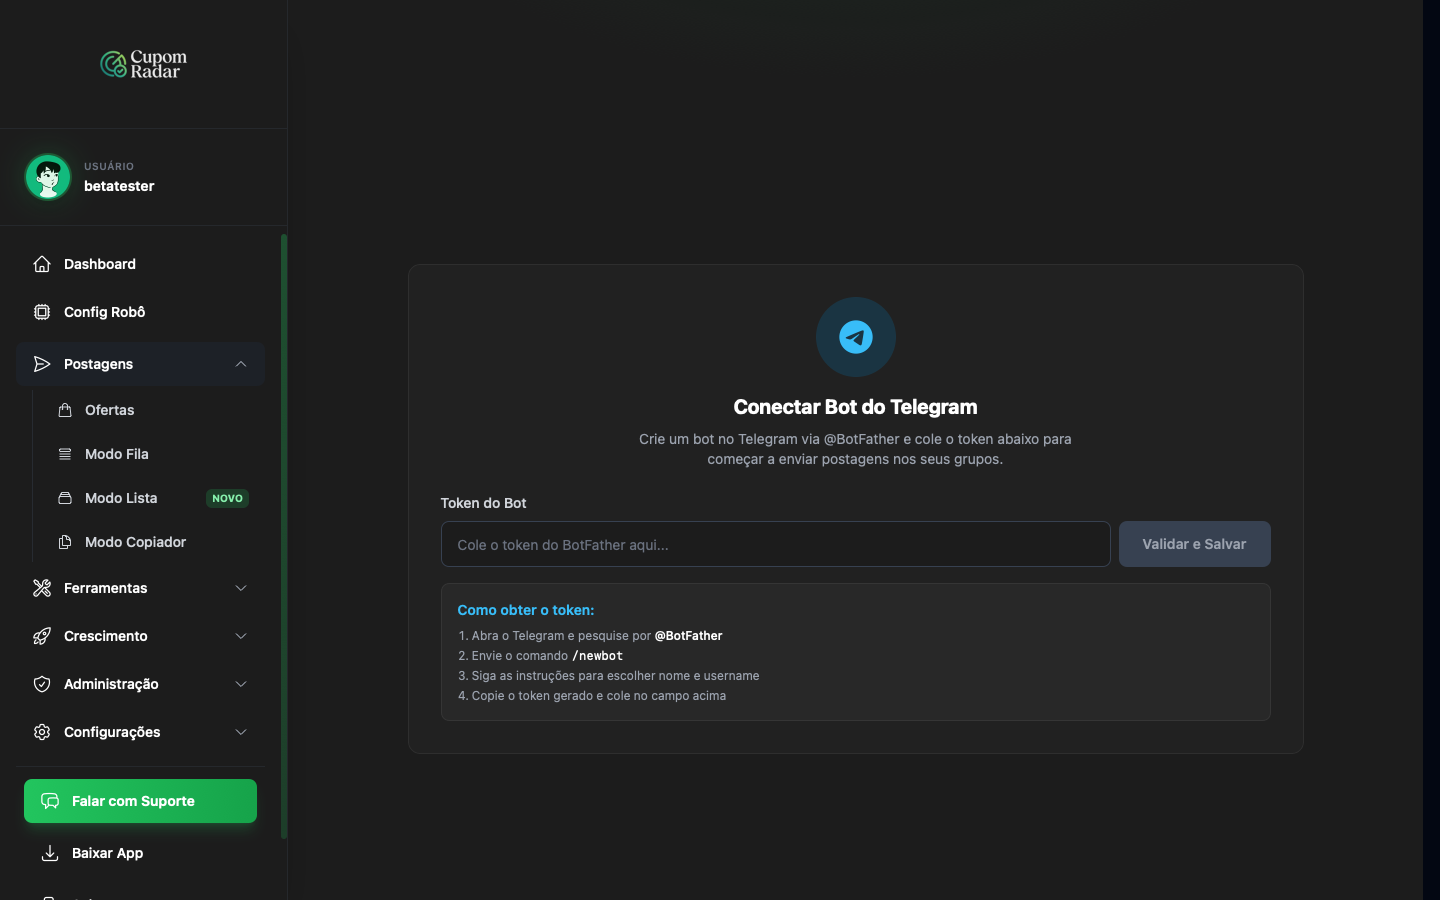Expand the Ferramentas section chevron
Viewport: 1440px width, 900px height.
click(x=241, y=588)
